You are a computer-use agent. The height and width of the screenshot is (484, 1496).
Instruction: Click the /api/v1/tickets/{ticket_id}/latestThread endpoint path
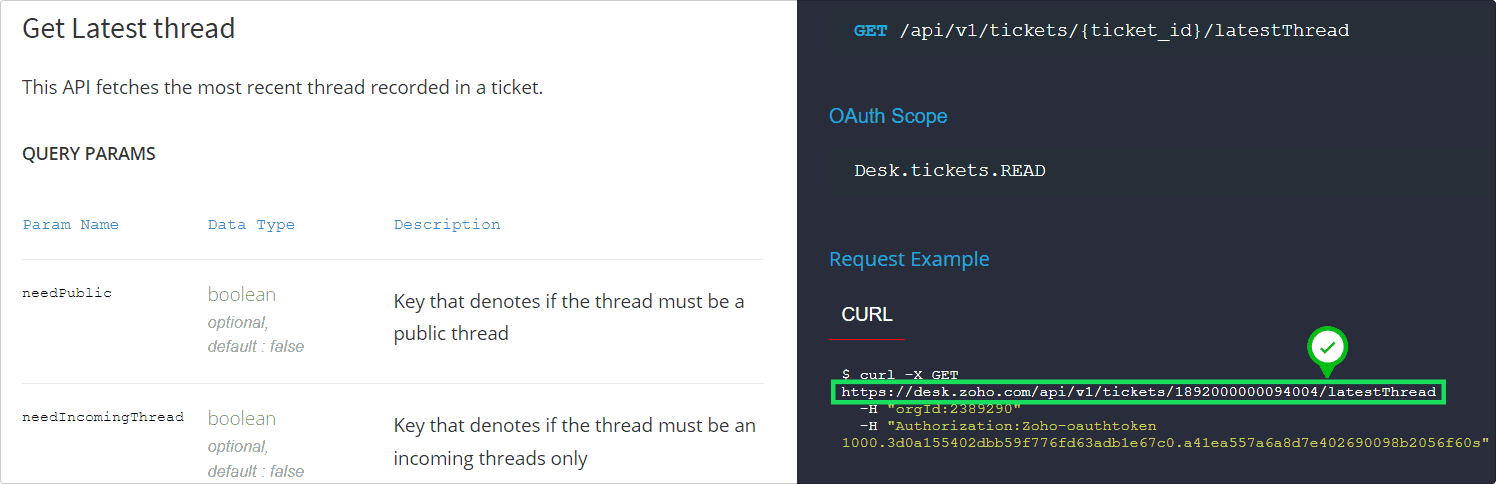(1124, 30)
